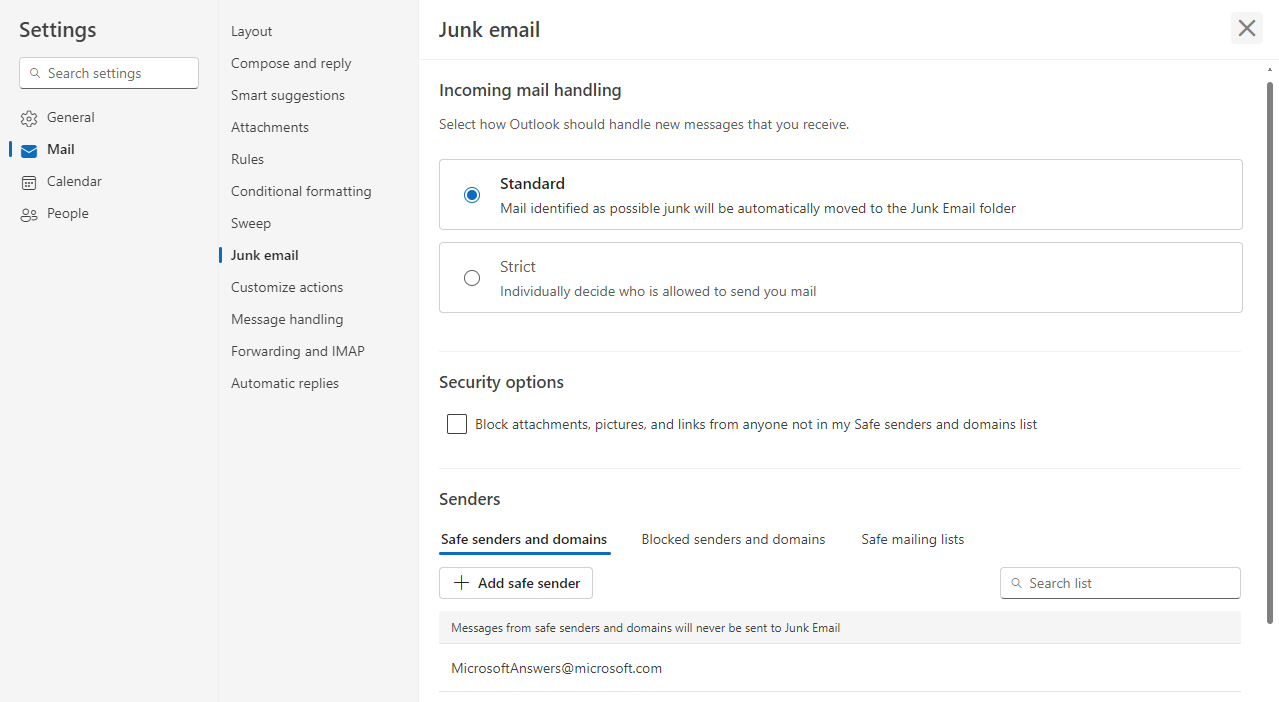The image size is (1279, 702).
Task: Open the Calendar settings category label
Action: (x=74, y=181)
